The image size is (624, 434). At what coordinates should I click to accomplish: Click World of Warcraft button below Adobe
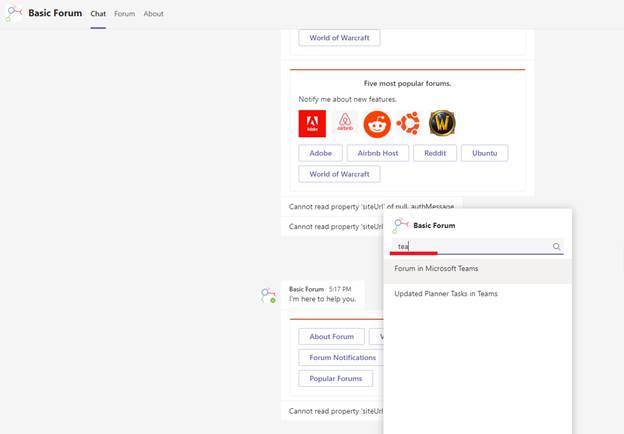[339, 174]
